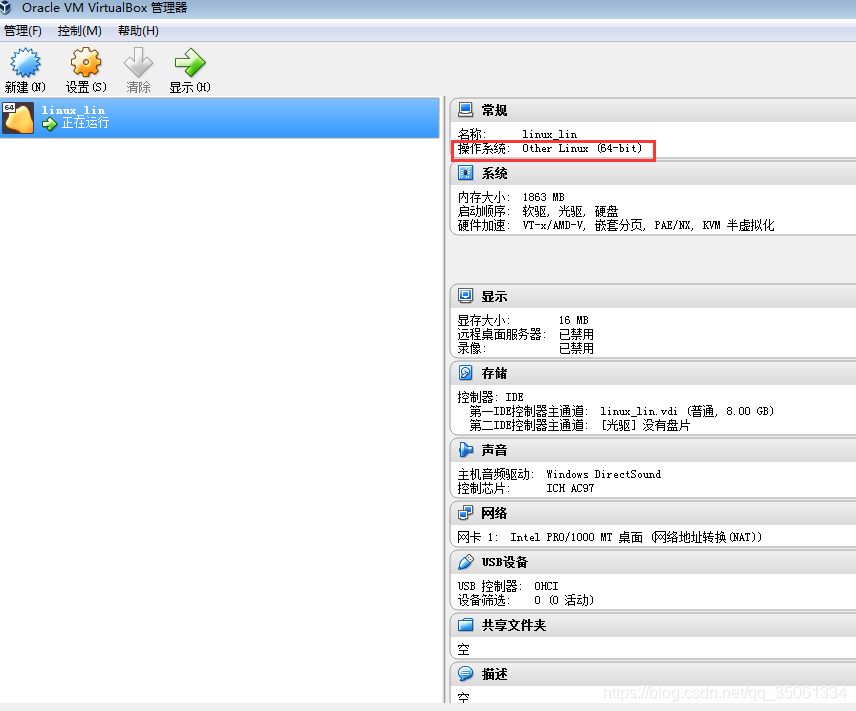Image resolution: width=856 pixels, height=711 pixels.
Task: Click the Windows DirectSound value
Action: 603,475
